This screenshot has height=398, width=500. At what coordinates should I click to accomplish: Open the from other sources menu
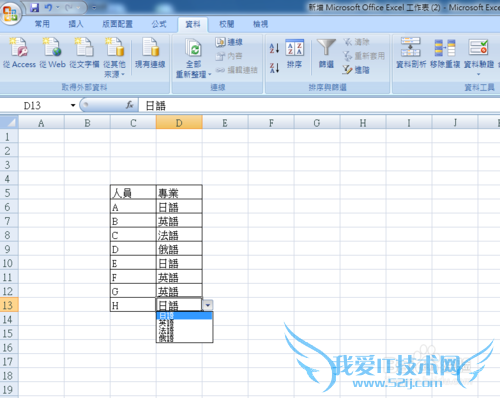114,58
